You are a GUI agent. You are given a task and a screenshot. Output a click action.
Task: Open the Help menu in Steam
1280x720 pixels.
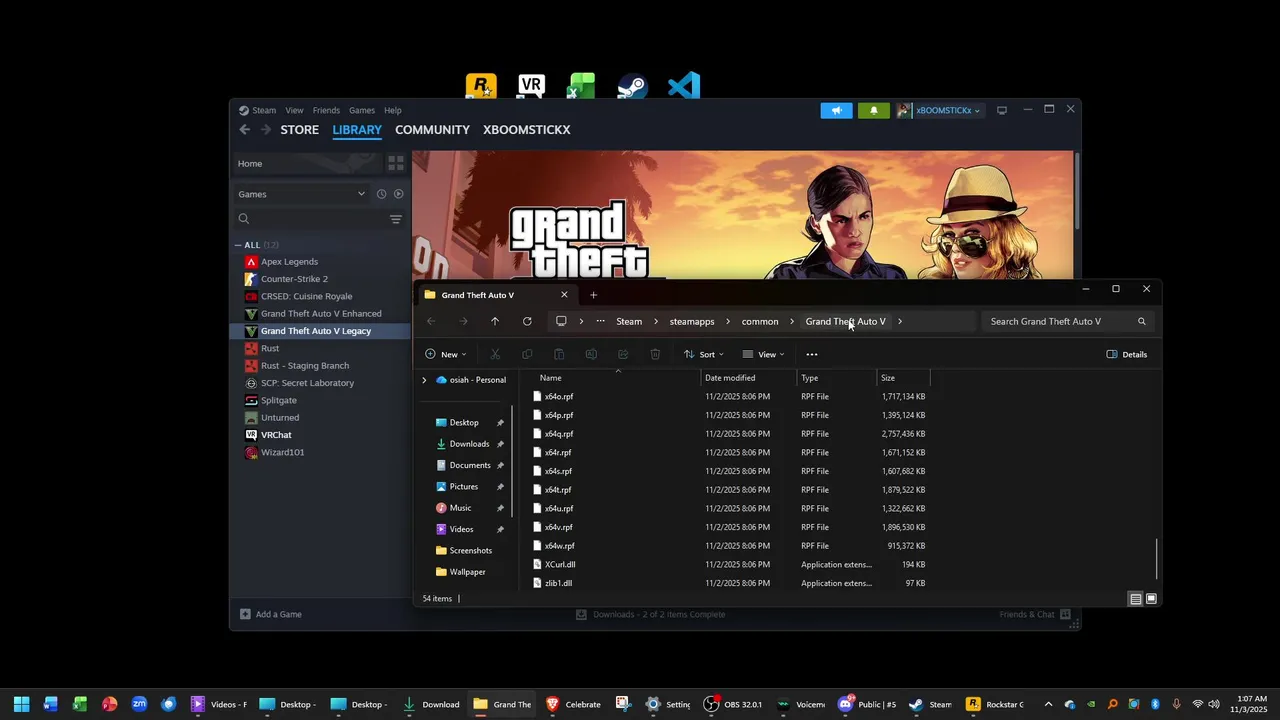click(x=393, y=110)
